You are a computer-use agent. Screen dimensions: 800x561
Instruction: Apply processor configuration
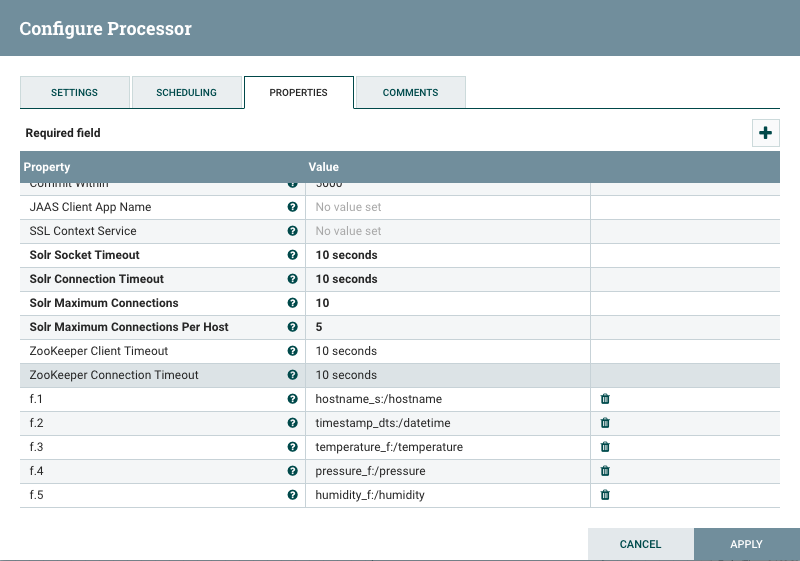[746, 544]
